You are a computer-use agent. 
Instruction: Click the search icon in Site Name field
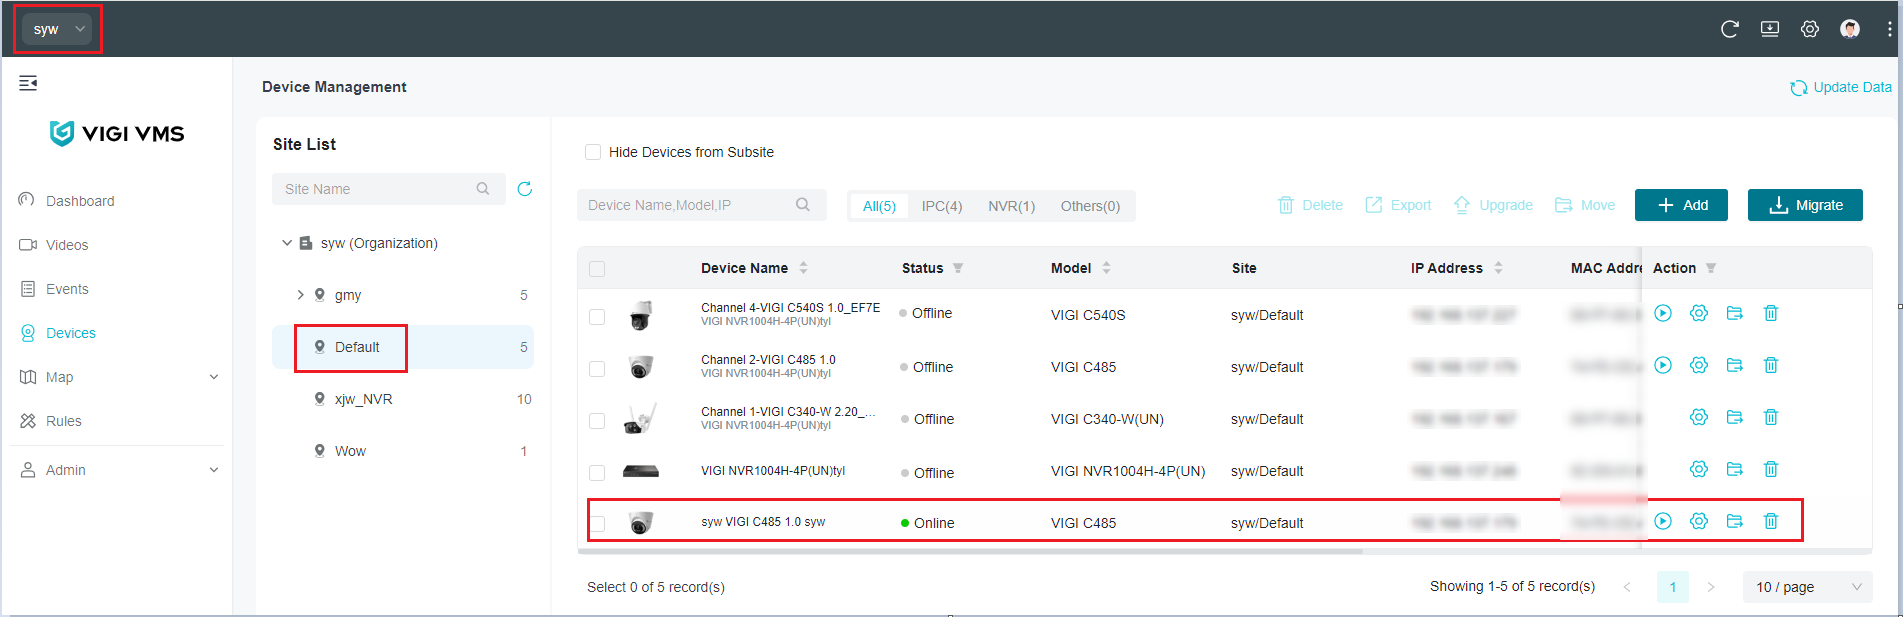point(483,189)
